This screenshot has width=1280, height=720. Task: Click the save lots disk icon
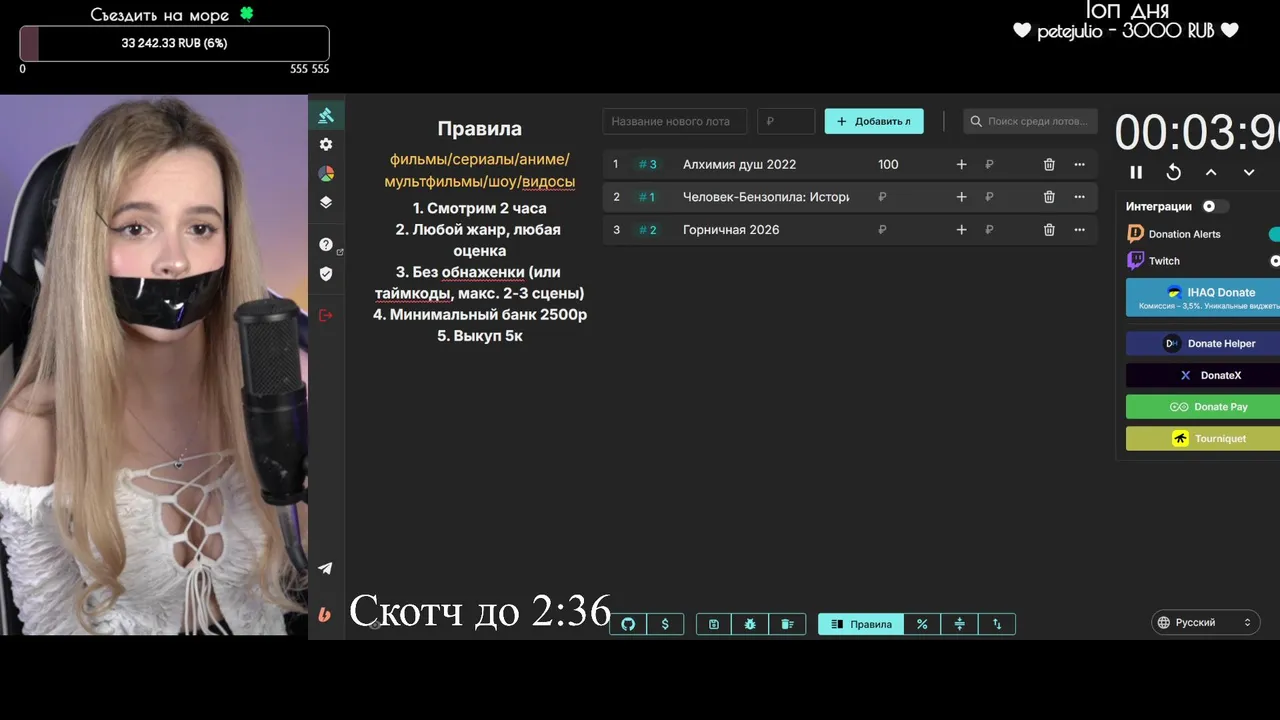tap(714, 624)
